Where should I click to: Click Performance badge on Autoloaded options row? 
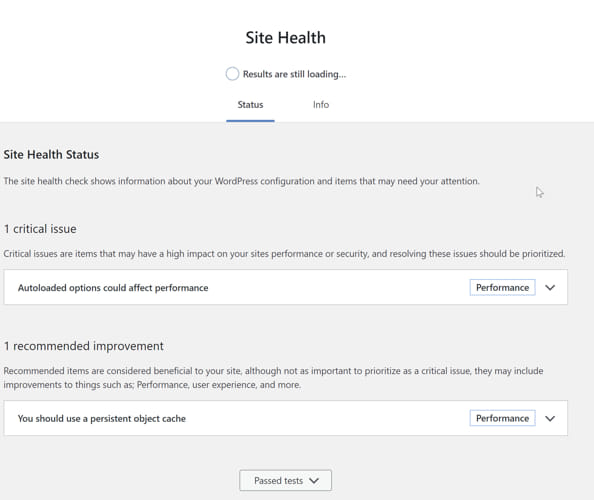point(502,288)
